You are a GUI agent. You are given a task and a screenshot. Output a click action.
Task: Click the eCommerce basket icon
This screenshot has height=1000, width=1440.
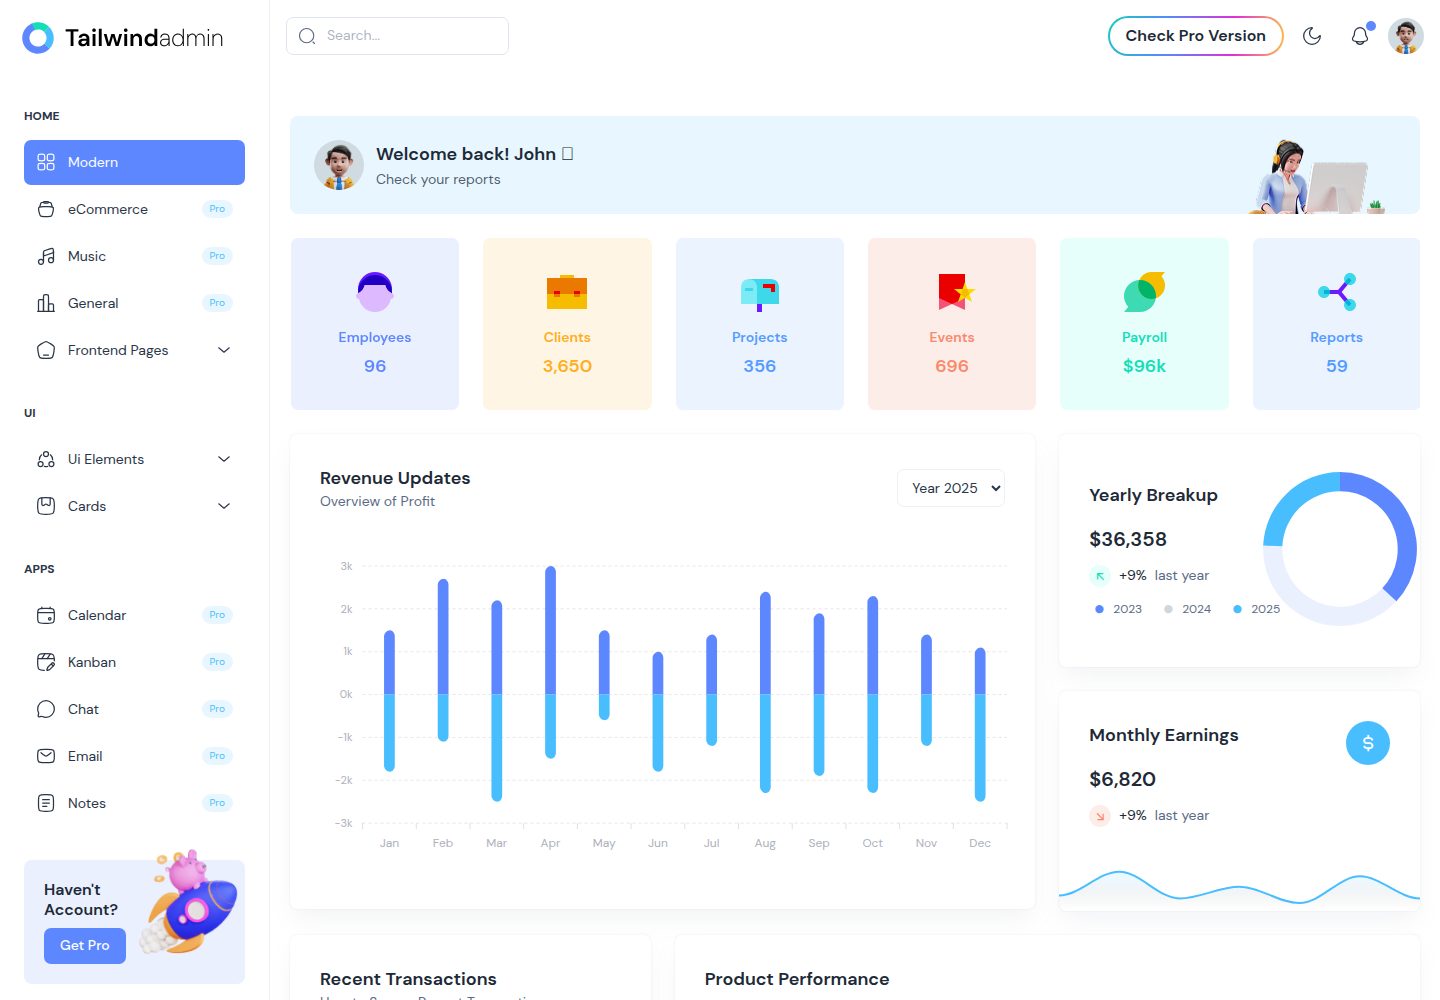click(46, 209)
